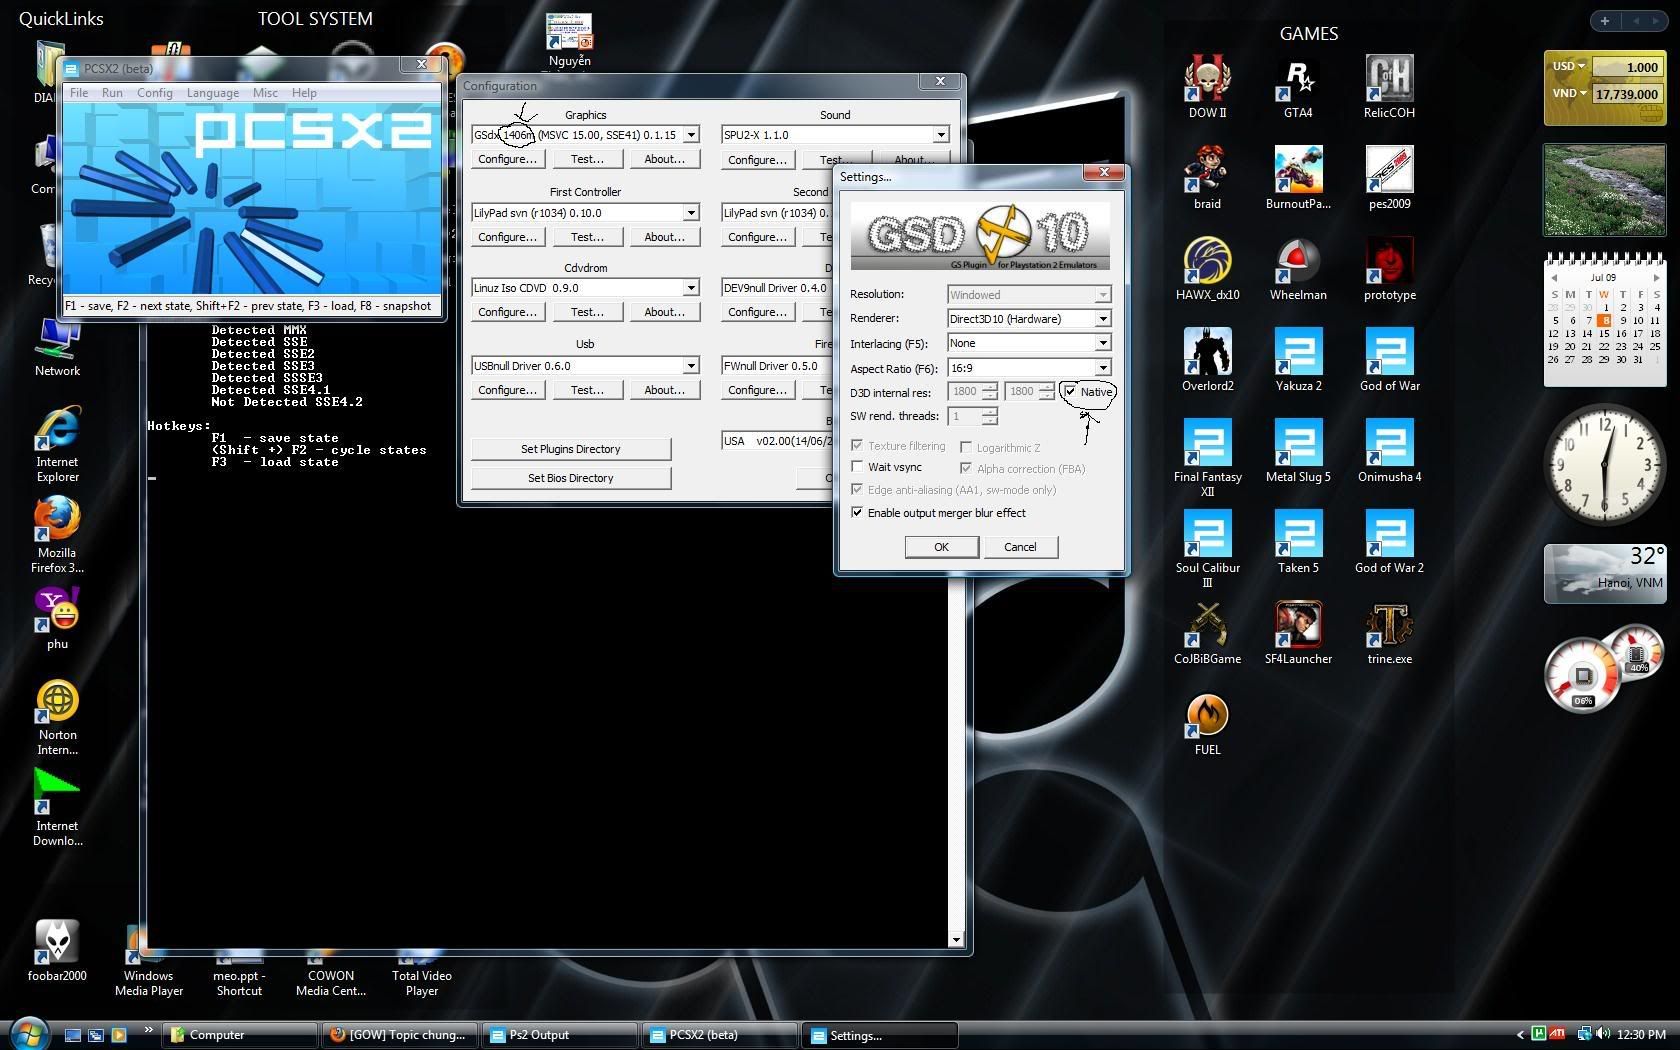
Task: Launch the GTA4 desktop icon
Action: click(x=1298, y=86)
